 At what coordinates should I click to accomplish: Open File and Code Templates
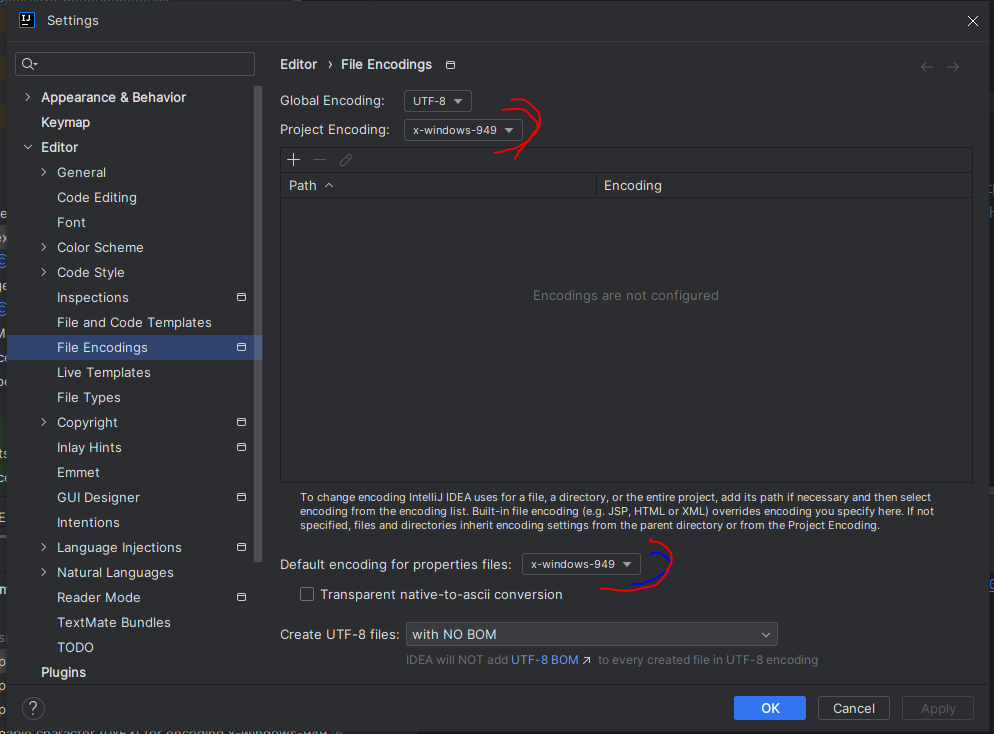coord(134,323)
